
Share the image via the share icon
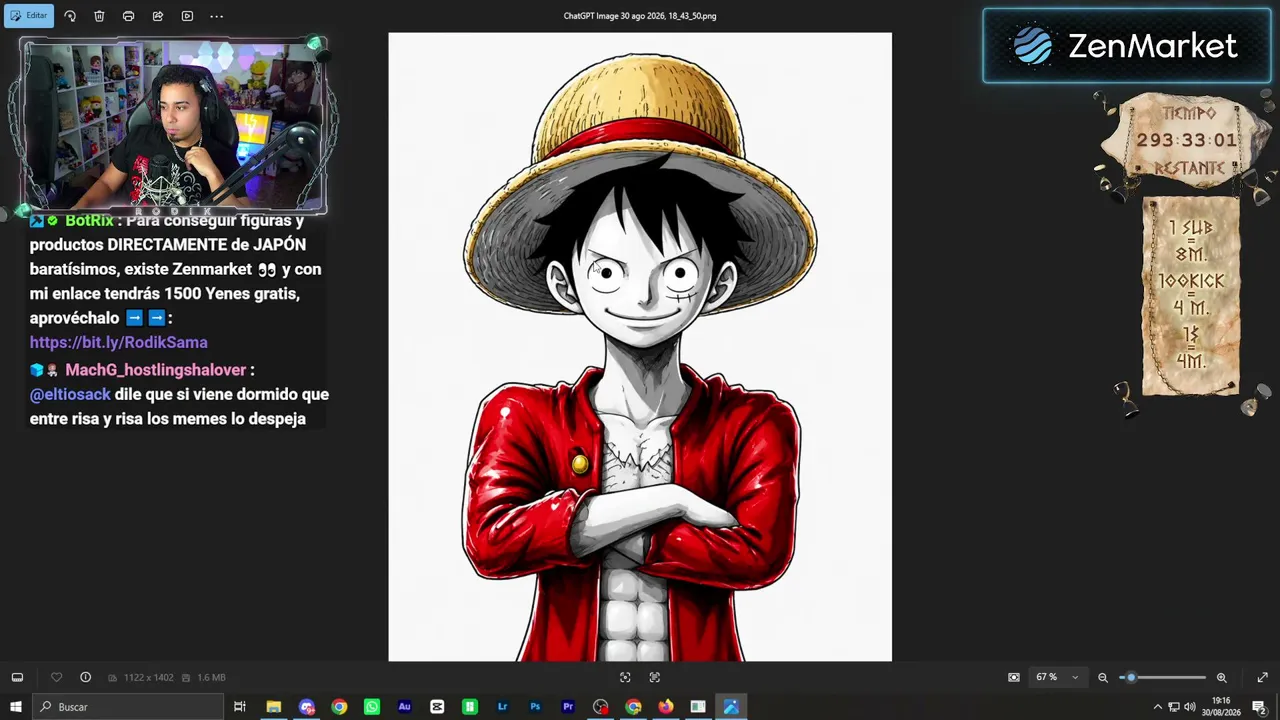pos(157,16)
